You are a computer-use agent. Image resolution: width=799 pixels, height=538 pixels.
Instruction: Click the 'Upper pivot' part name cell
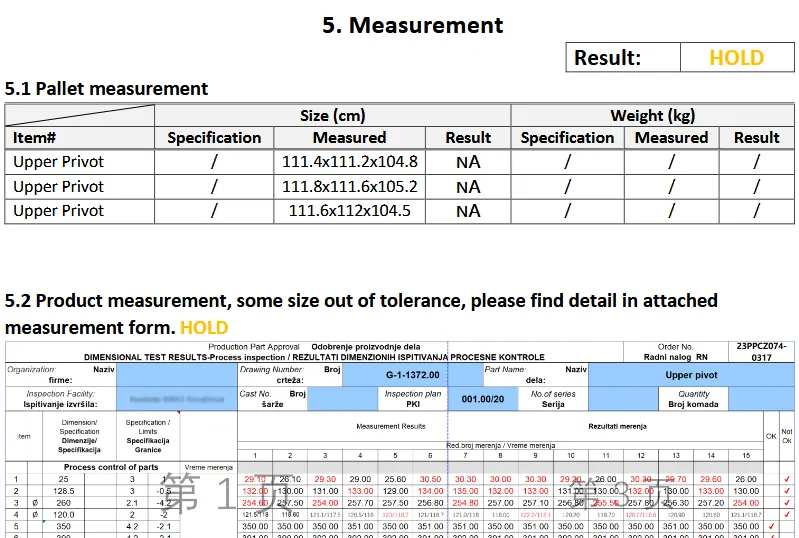coord(691,375)
